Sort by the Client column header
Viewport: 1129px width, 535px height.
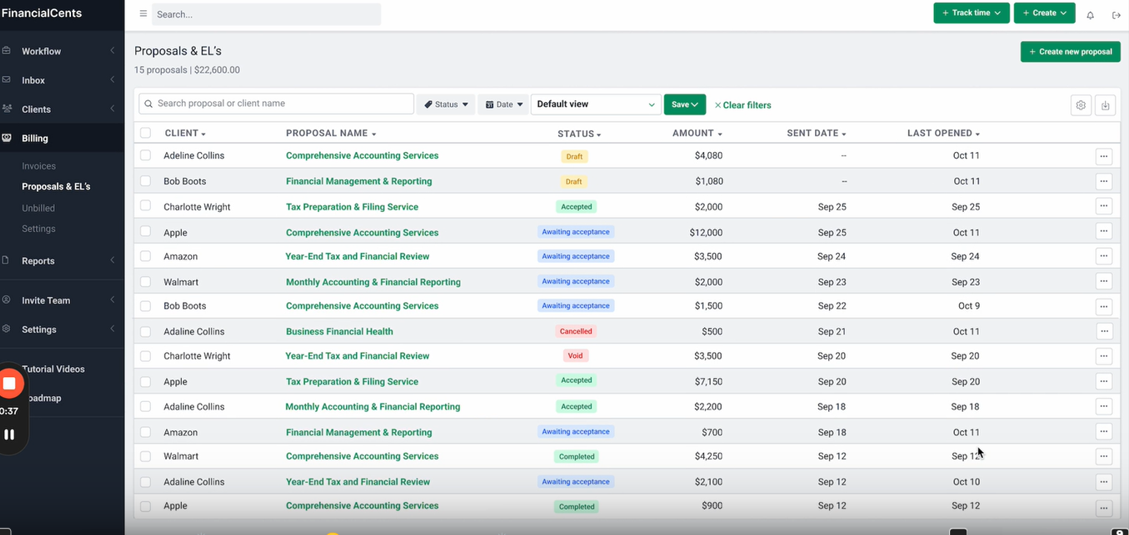(185, 133)
